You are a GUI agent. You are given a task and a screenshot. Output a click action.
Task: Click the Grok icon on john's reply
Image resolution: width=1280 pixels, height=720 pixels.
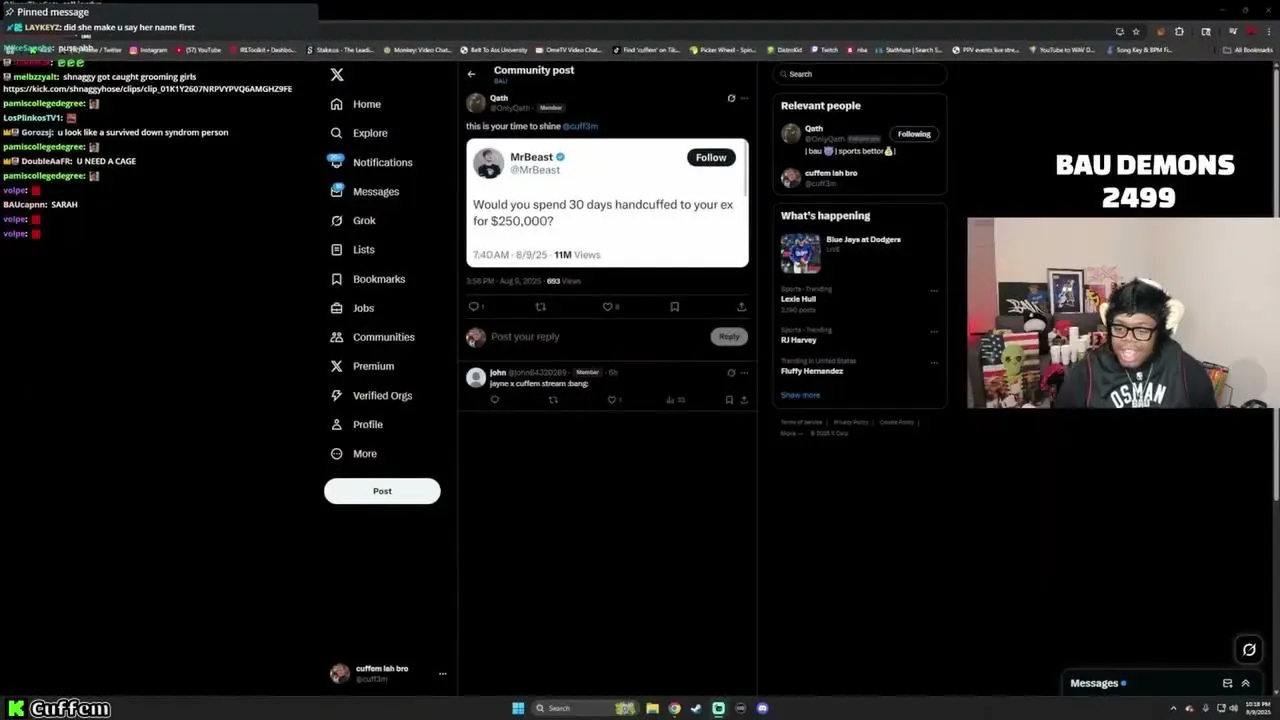pyautogui.click(x=731, y=373)
